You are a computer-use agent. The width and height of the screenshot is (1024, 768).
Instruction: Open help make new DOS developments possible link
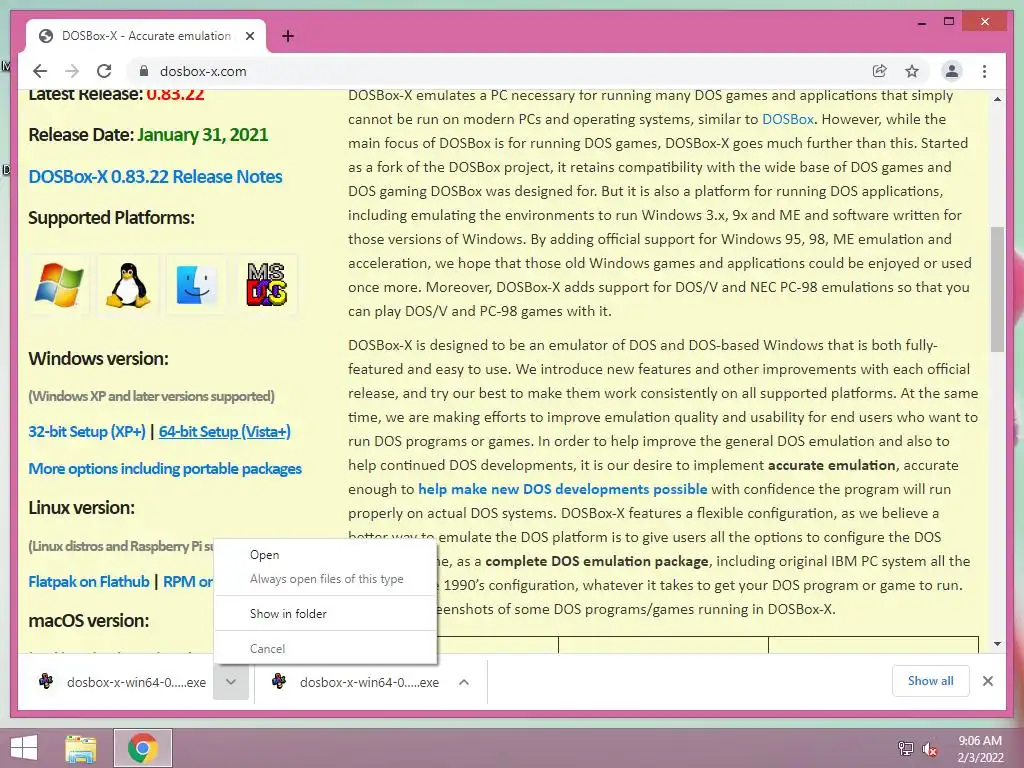(x=562, y=489)
